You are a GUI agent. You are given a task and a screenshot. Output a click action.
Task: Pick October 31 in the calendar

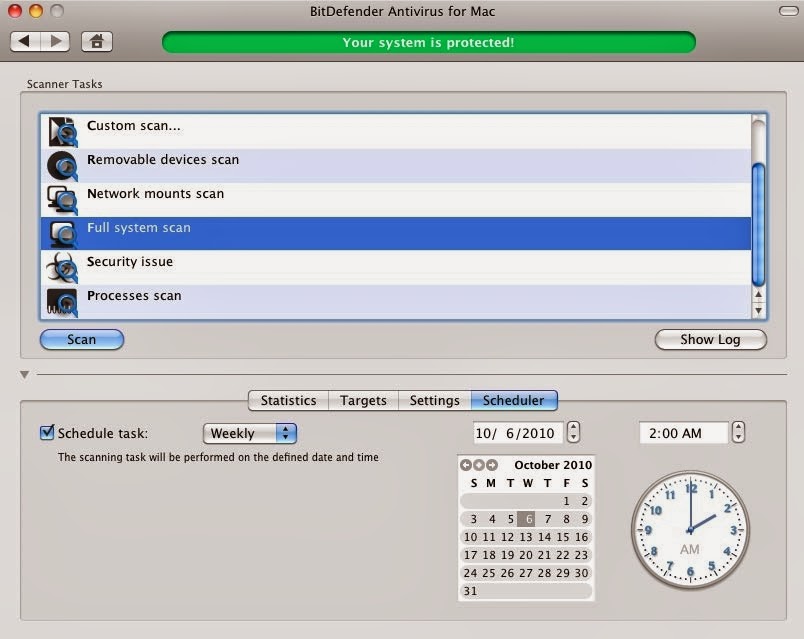[x=470, y=591]
